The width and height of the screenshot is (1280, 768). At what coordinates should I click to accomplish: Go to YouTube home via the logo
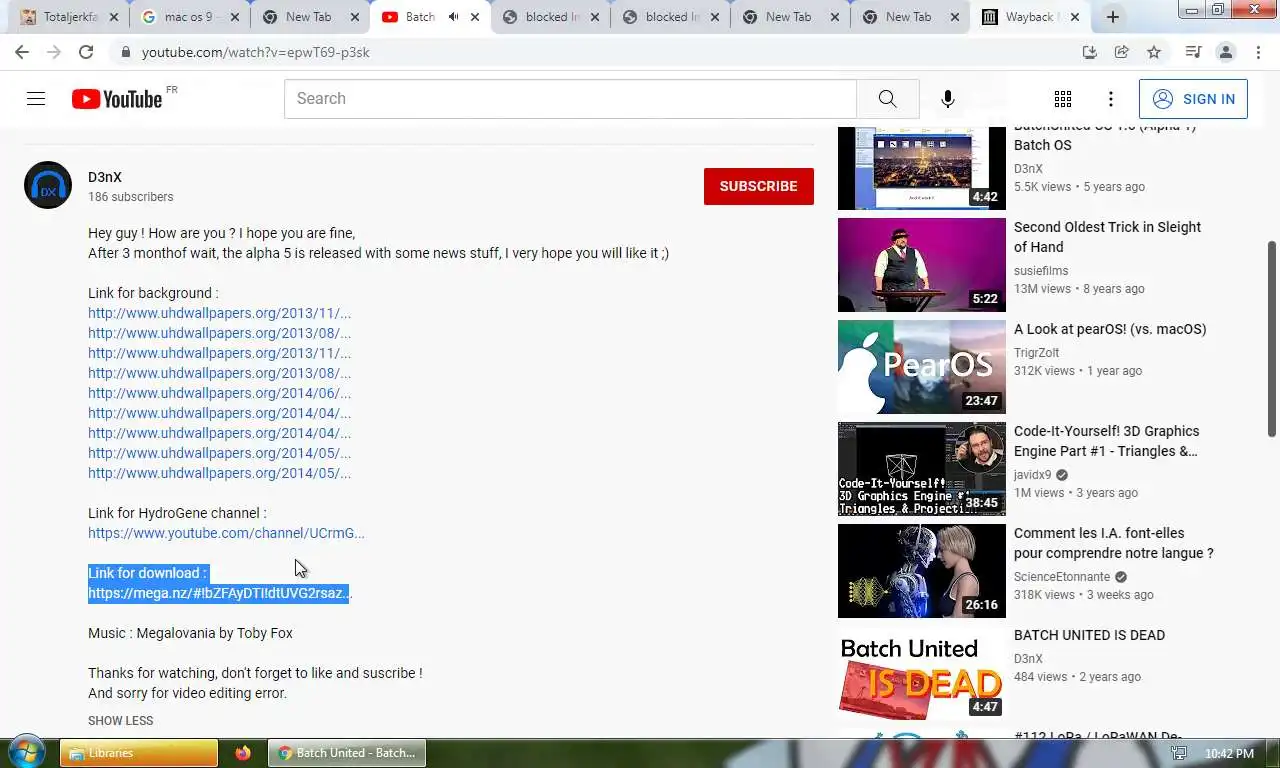coord(117,98)
